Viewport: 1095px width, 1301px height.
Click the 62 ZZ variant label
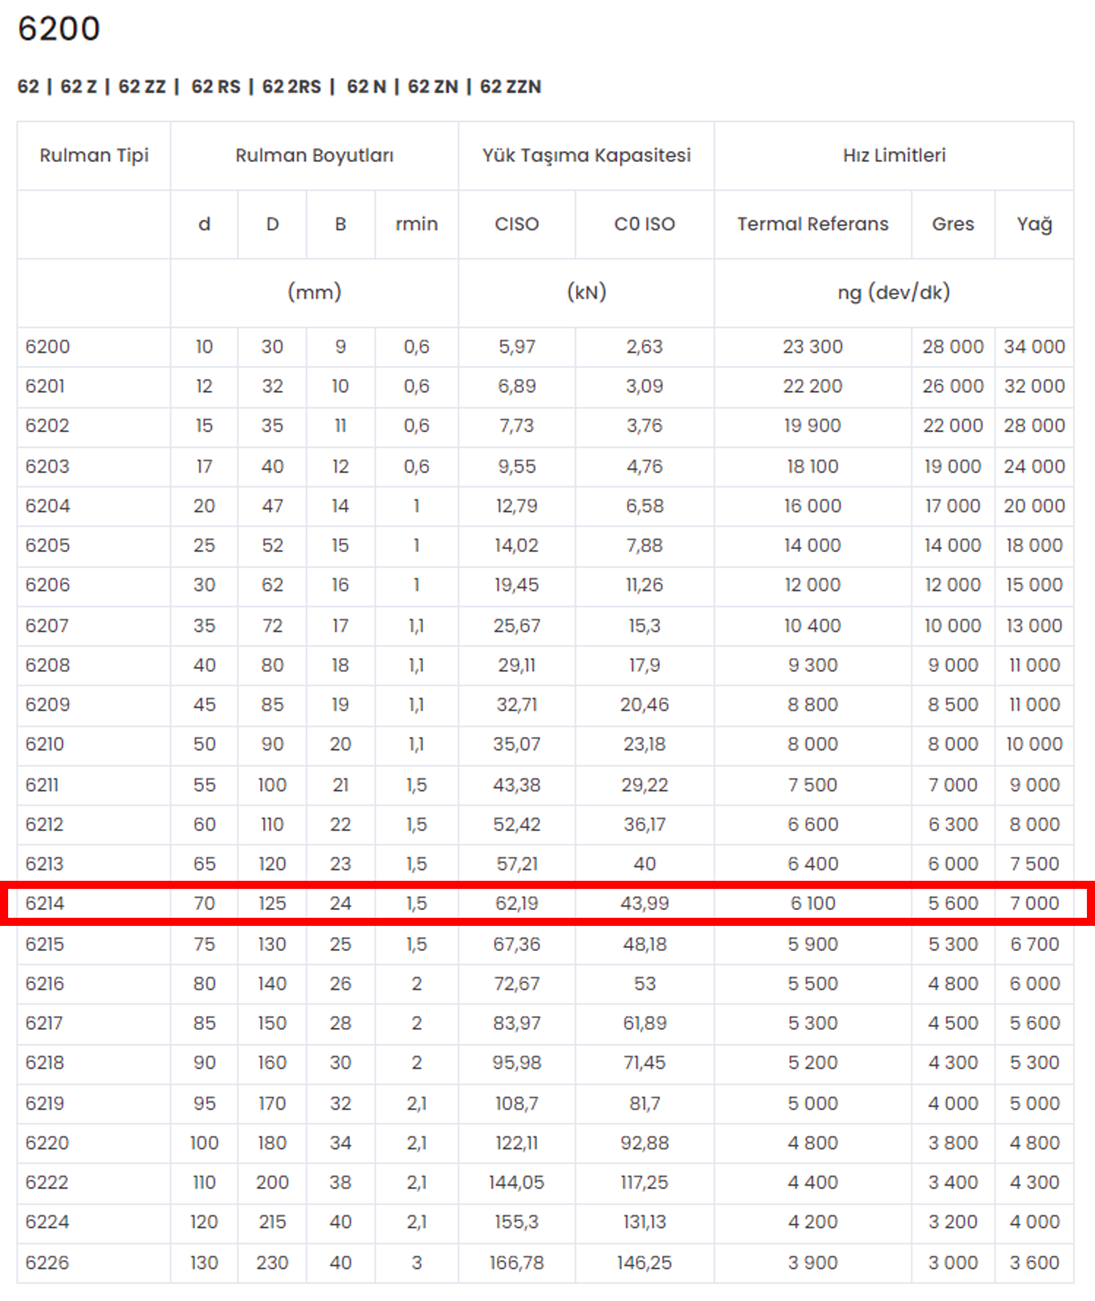point(142,87)
